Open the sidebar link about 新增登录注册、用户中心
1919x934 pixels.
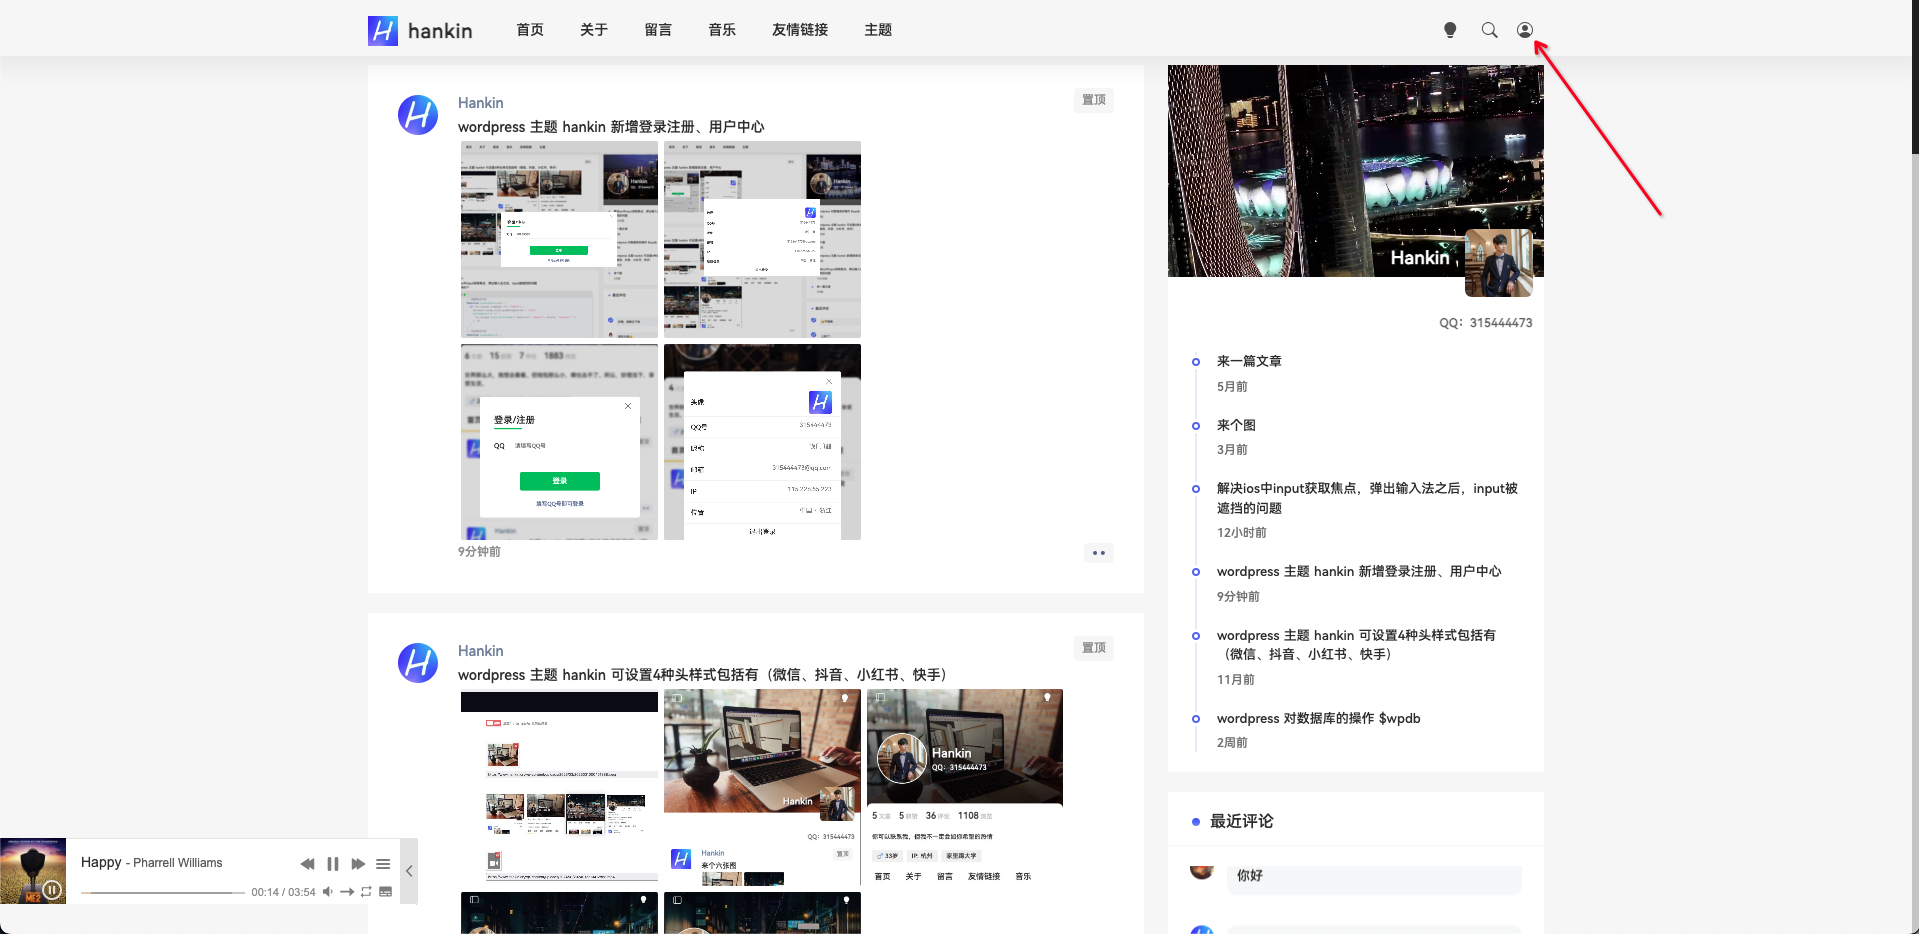[1359, 571]
